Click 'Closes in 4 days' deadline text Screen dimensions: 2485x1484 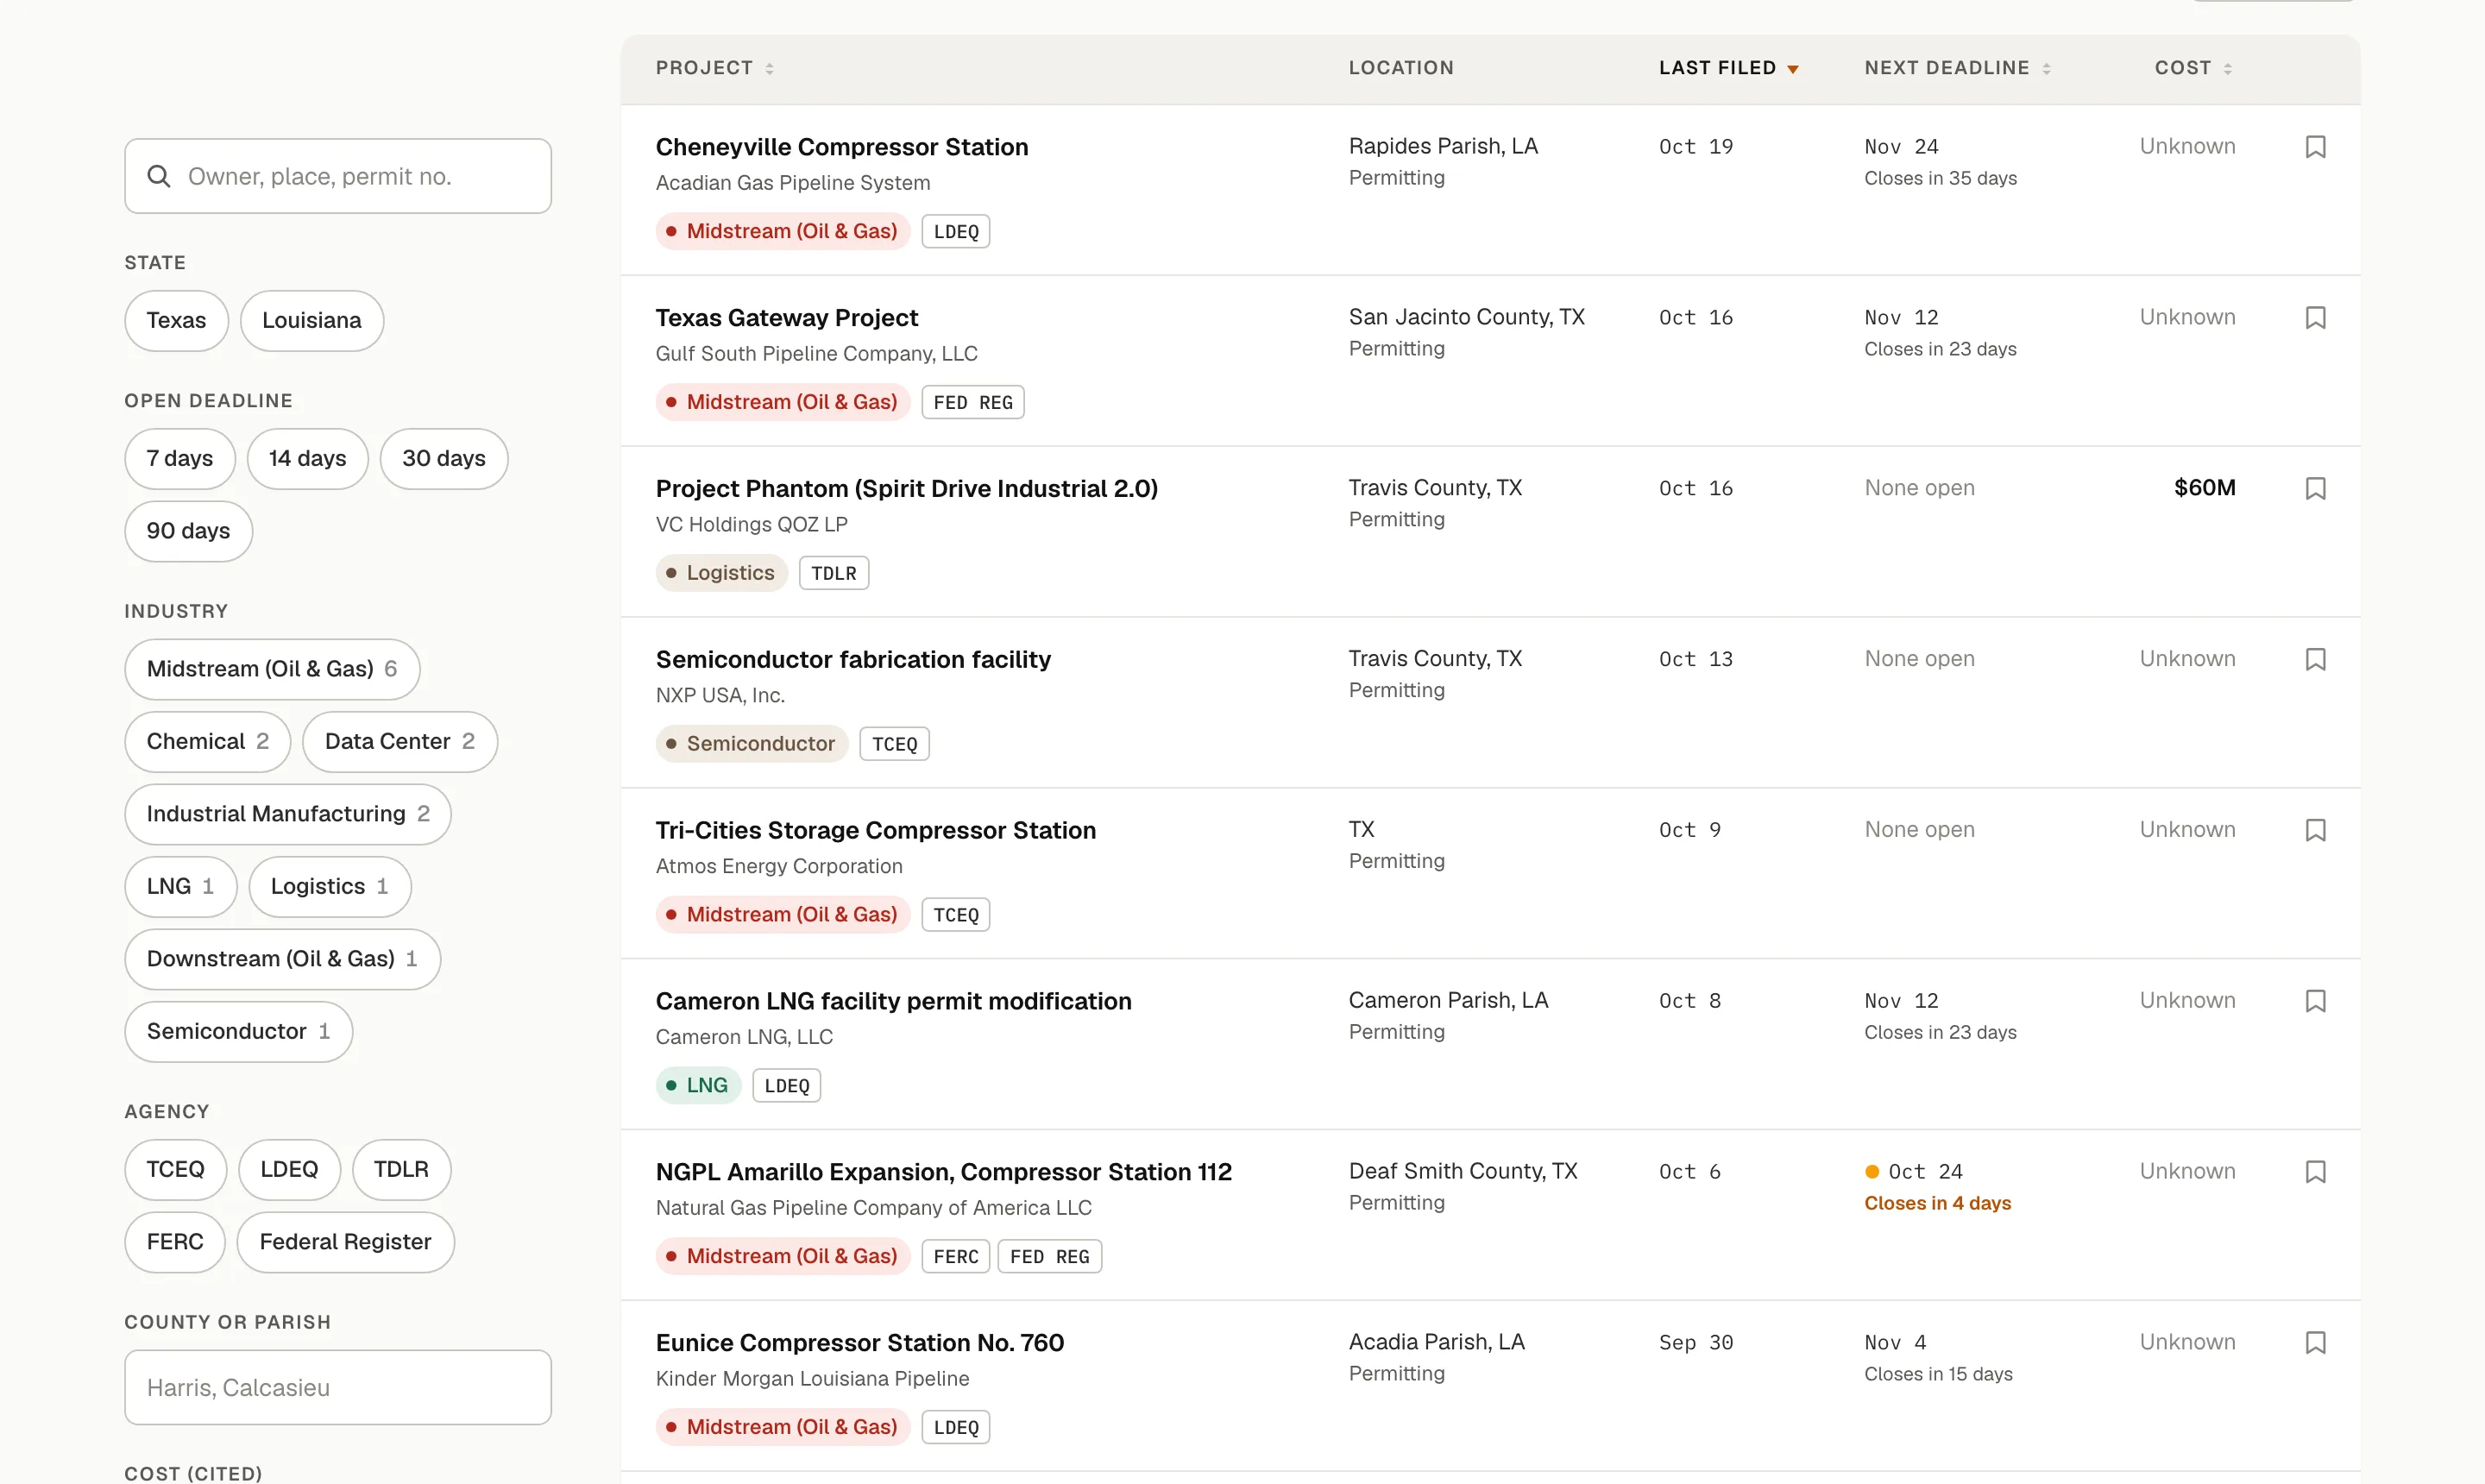point(1937,1204)
